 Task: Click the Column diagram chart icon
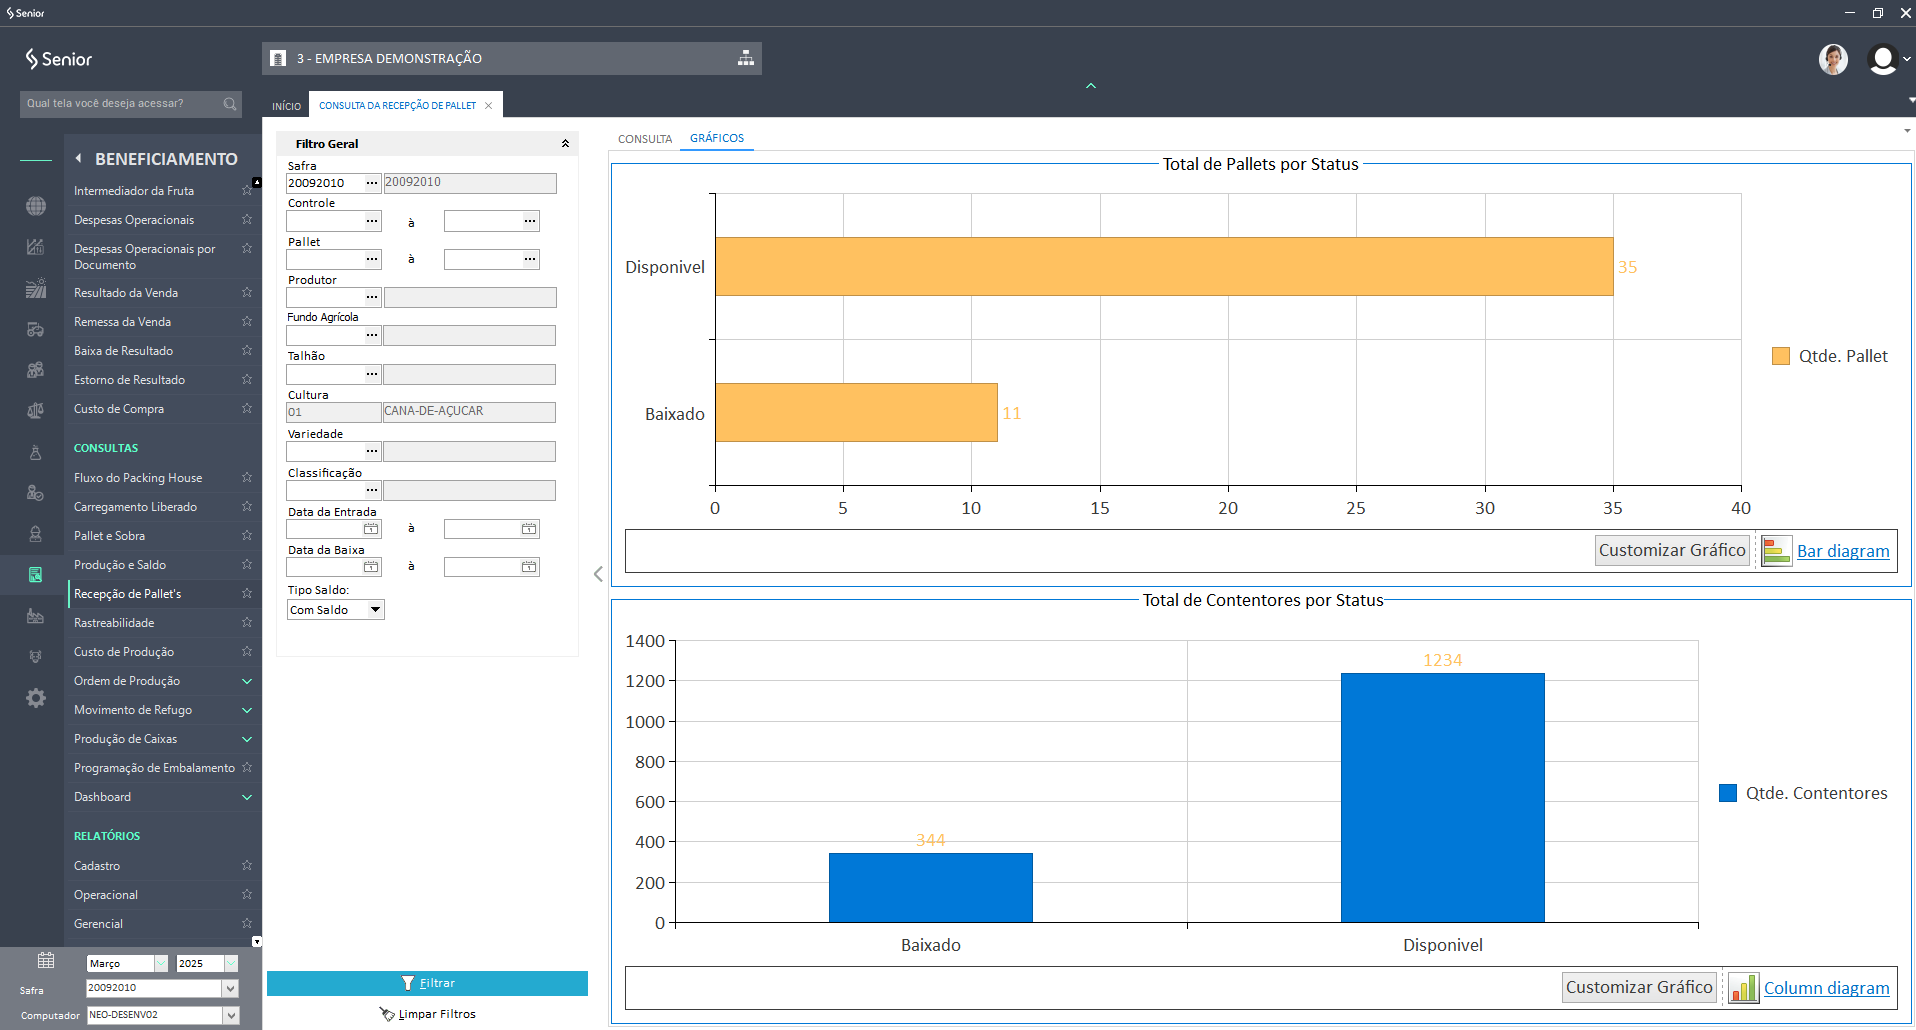(x=1743, y=988)
